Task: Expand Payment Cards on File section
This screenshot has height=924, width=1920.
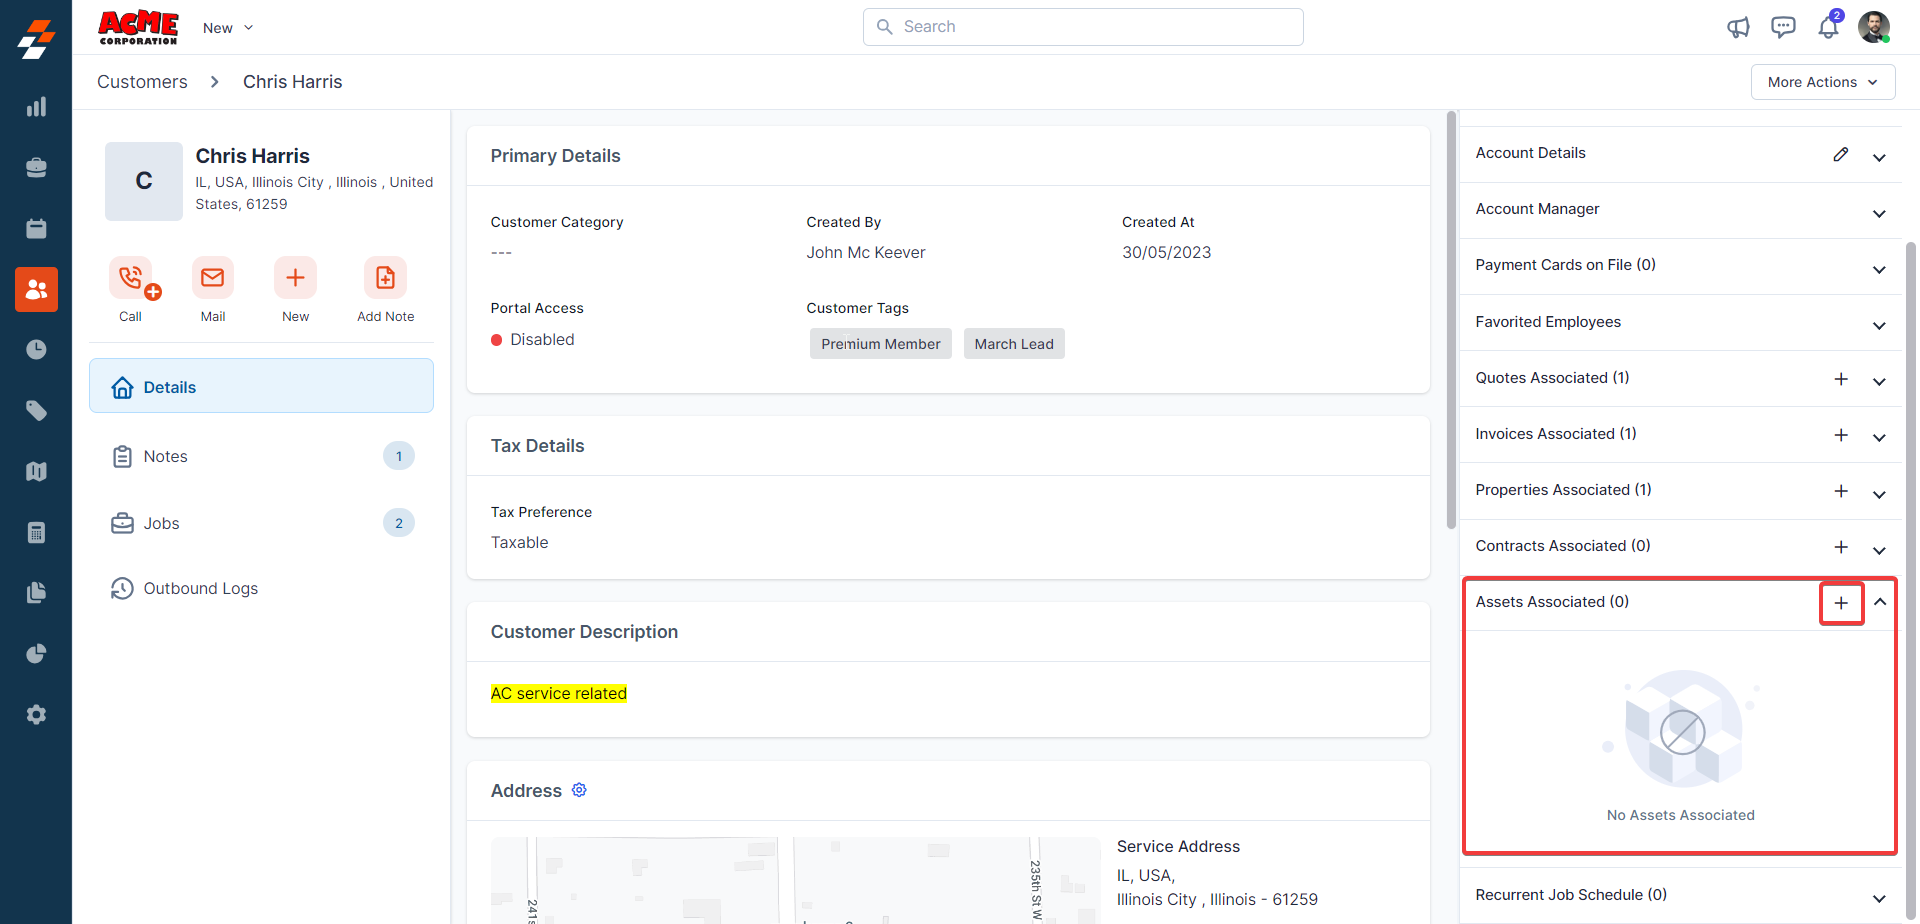Action: (x=1879, y=270)
